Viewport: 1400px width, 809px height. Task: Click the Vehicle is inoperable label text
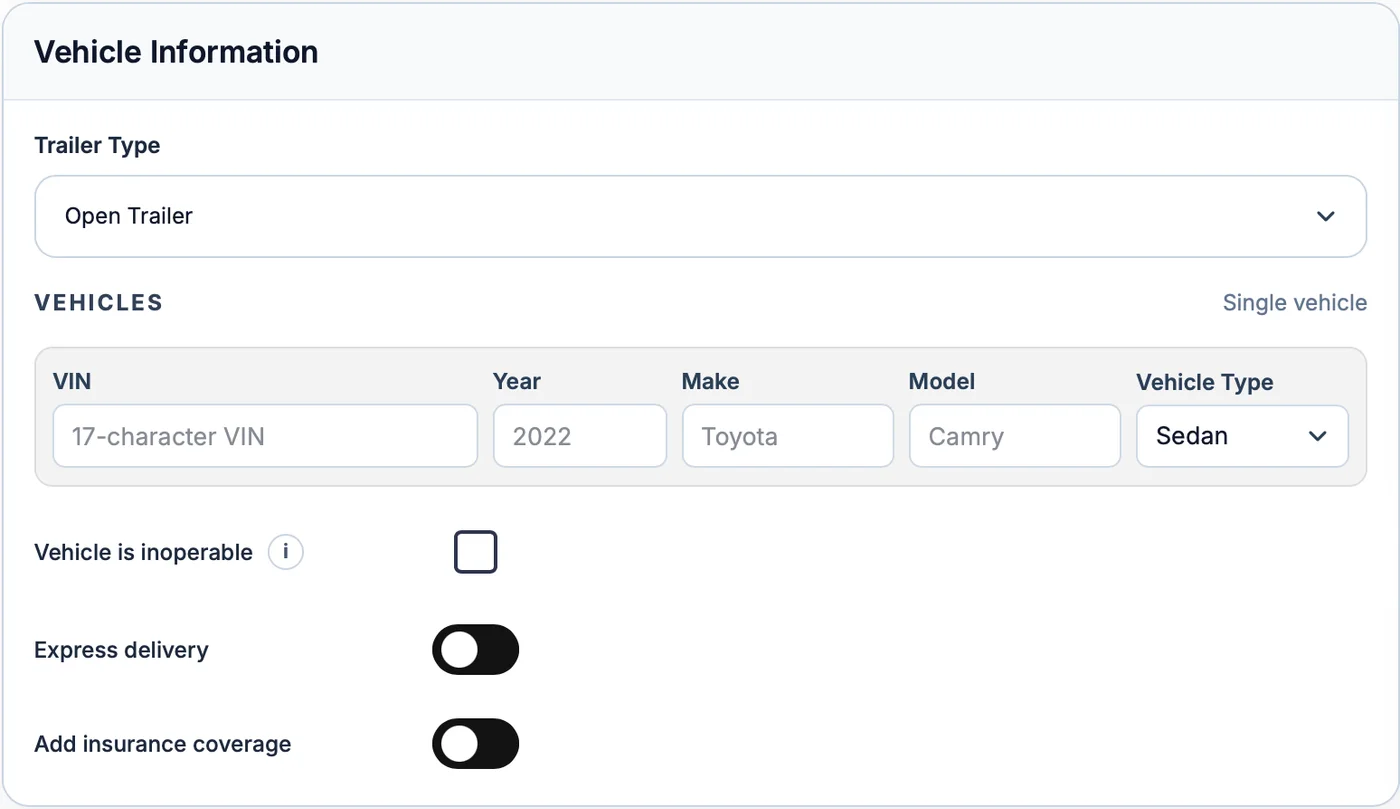[x=143, y=552]
